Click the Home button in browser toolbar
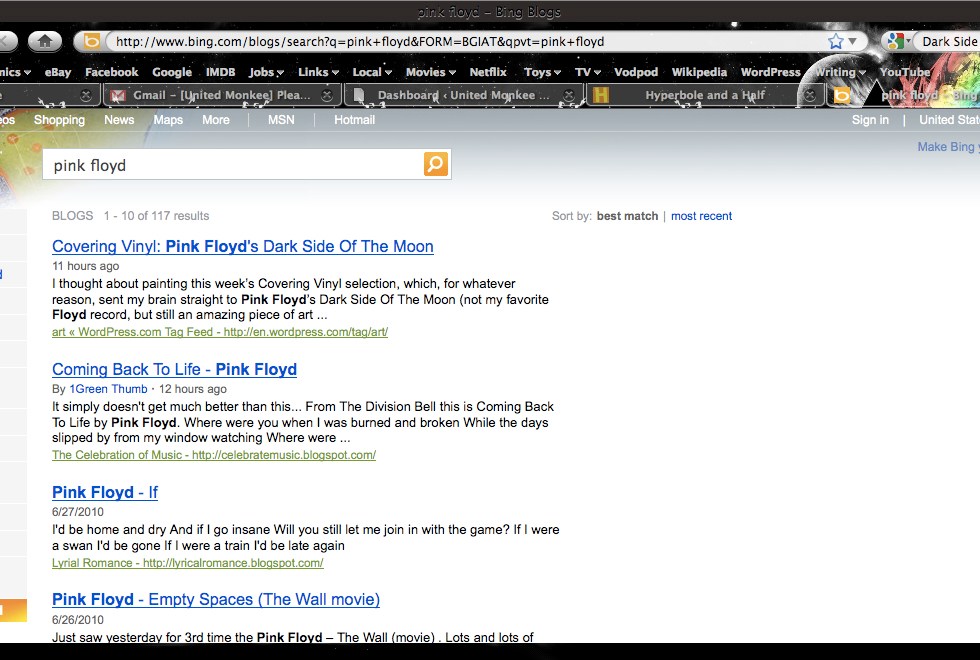This screenshot has height=660, width=980. (x=44, y=41)
